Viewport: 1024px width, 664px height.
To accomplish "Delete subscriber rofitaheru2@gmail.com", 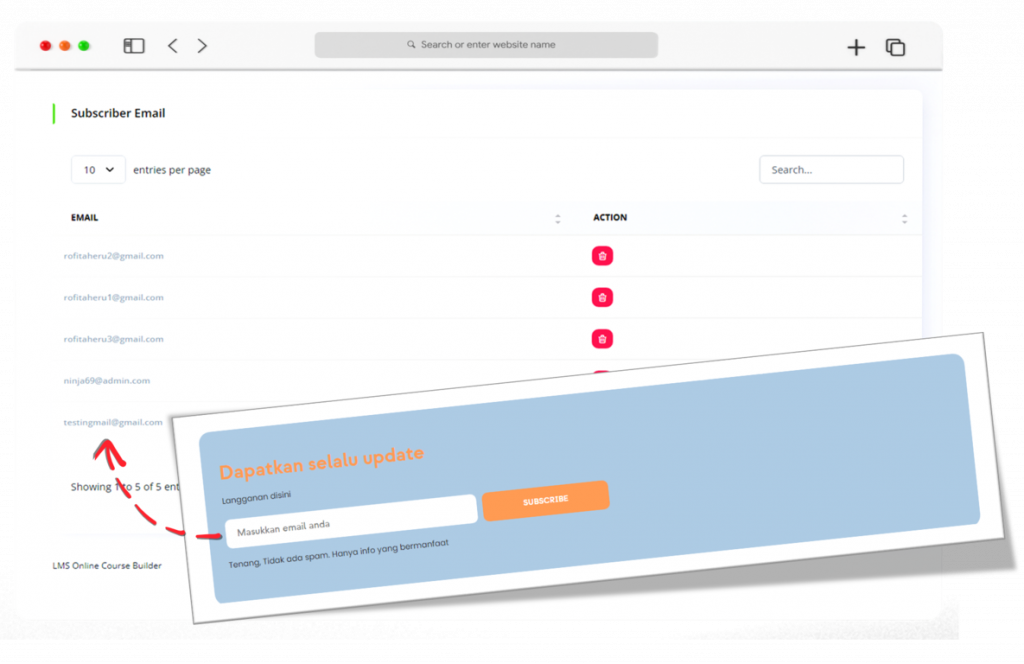I will pos(602,256).
